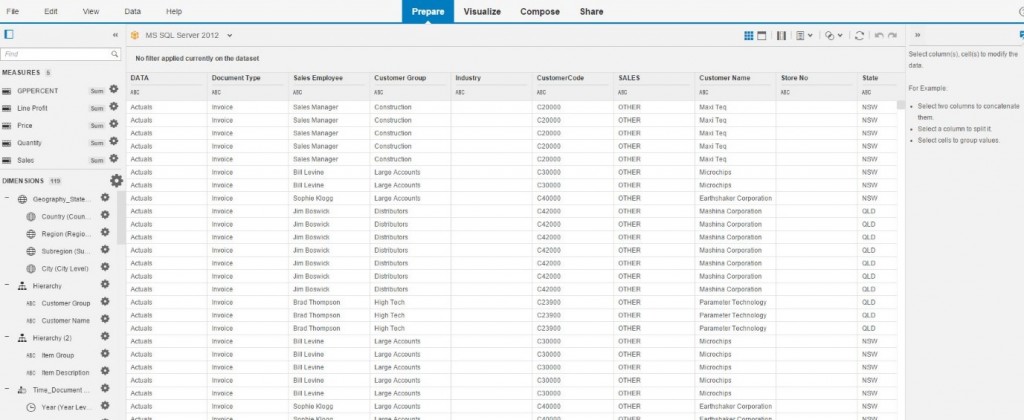Open the MS SQL Server 2012 dropdown
Screen dimensions: 1024x420
[229, 35]
